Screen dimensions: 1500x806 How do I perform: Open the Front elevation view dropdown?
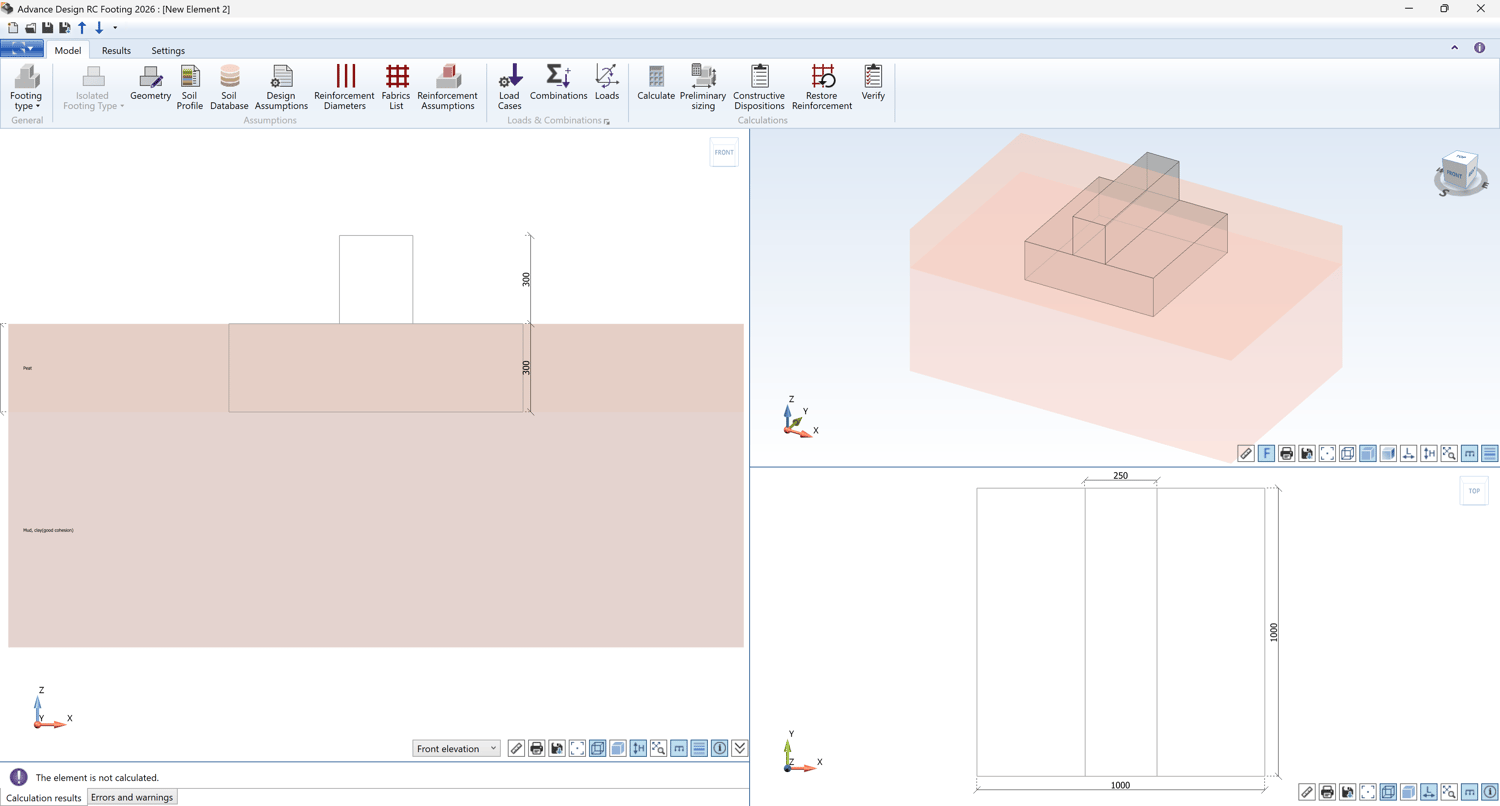456,749
